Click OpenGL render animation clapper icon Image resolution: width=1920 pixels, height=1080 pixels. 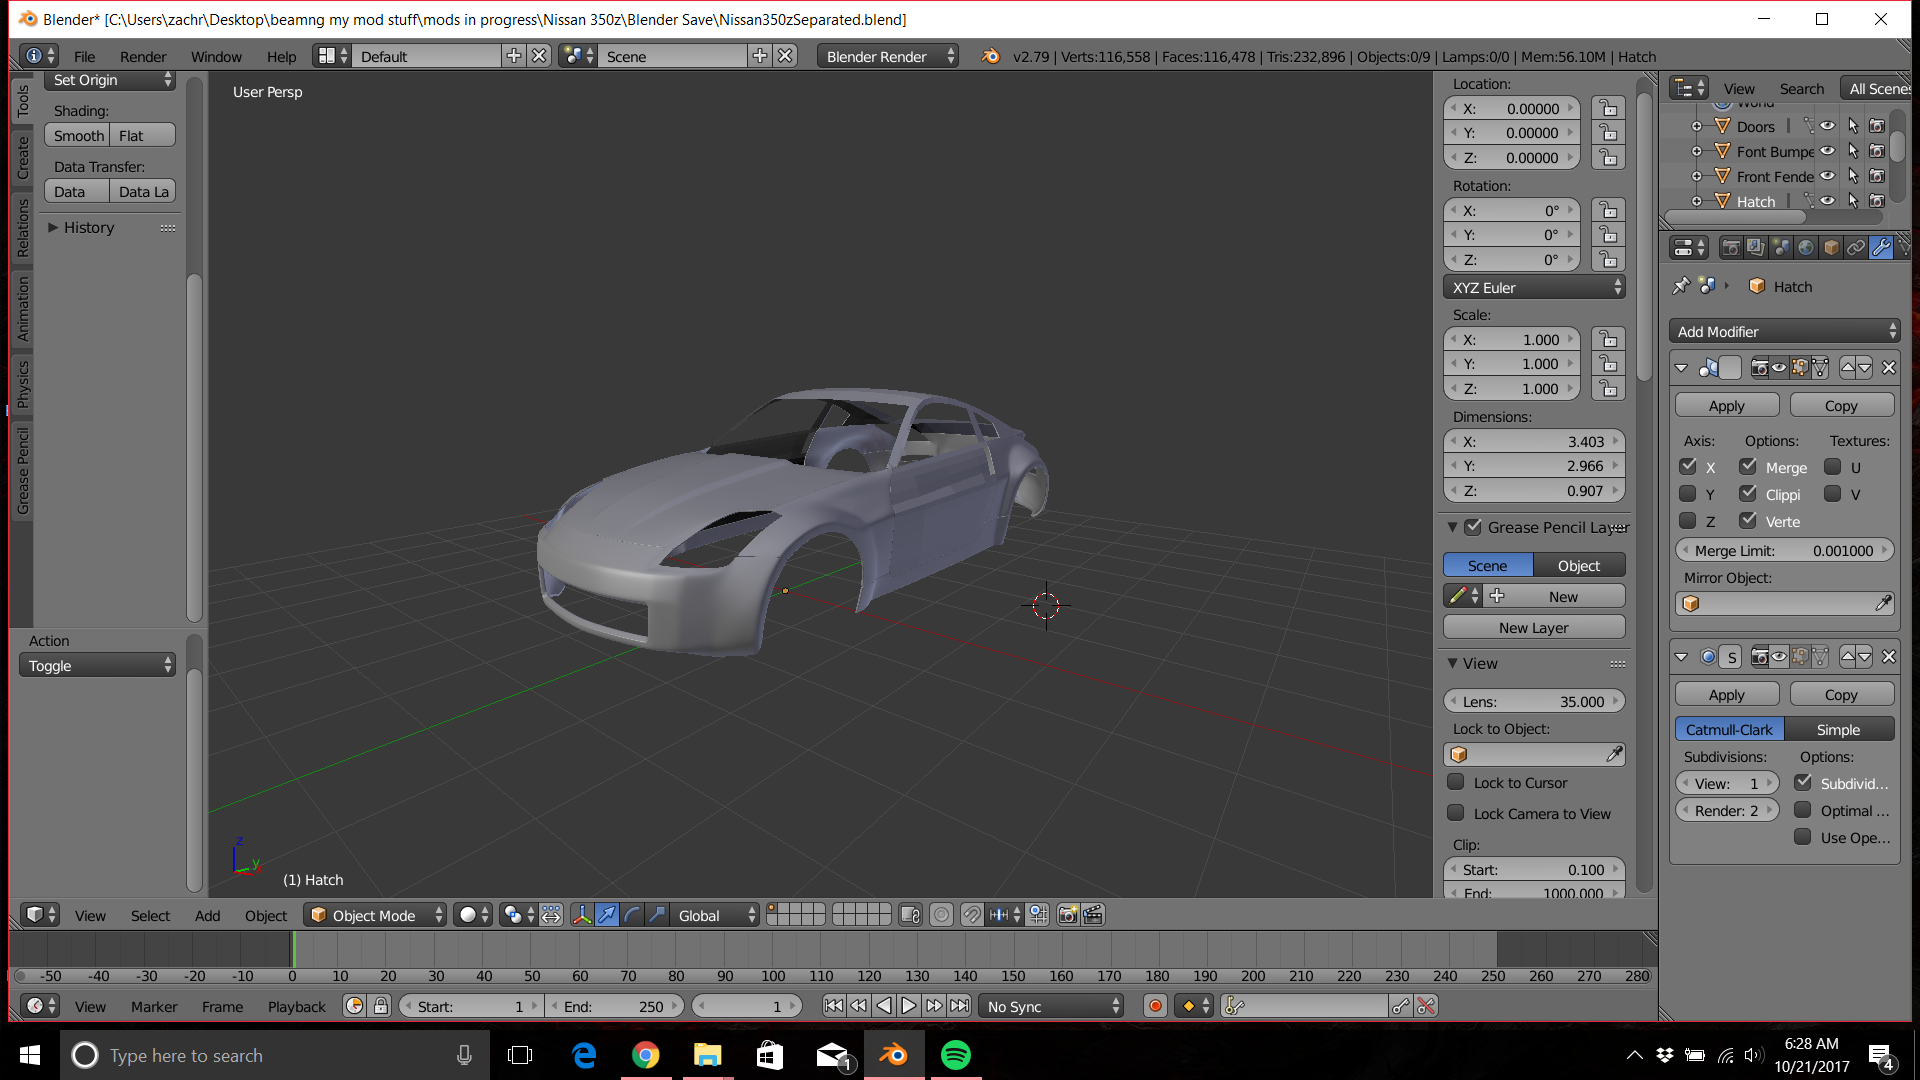point(1093,915)
